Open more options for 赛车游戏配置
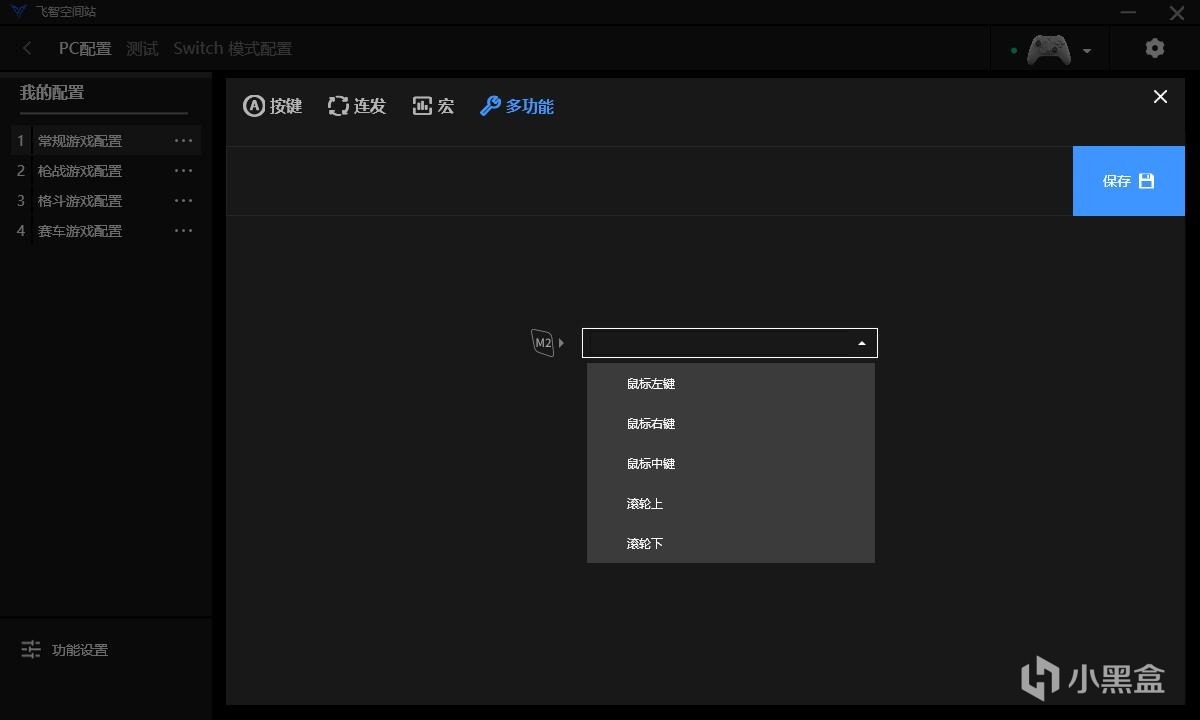This screenshot has height=720, width=1200. (184, 231)
